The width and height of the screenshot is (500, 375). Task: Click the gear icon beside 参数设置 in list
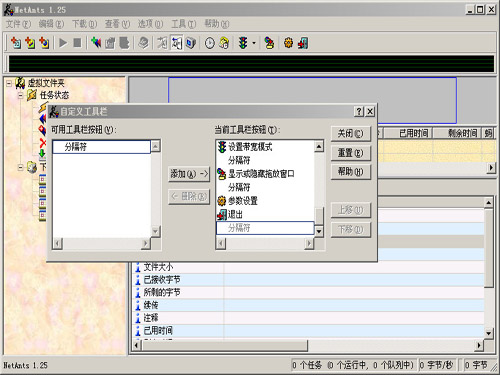pyautogui.click(x=222, y=201)
